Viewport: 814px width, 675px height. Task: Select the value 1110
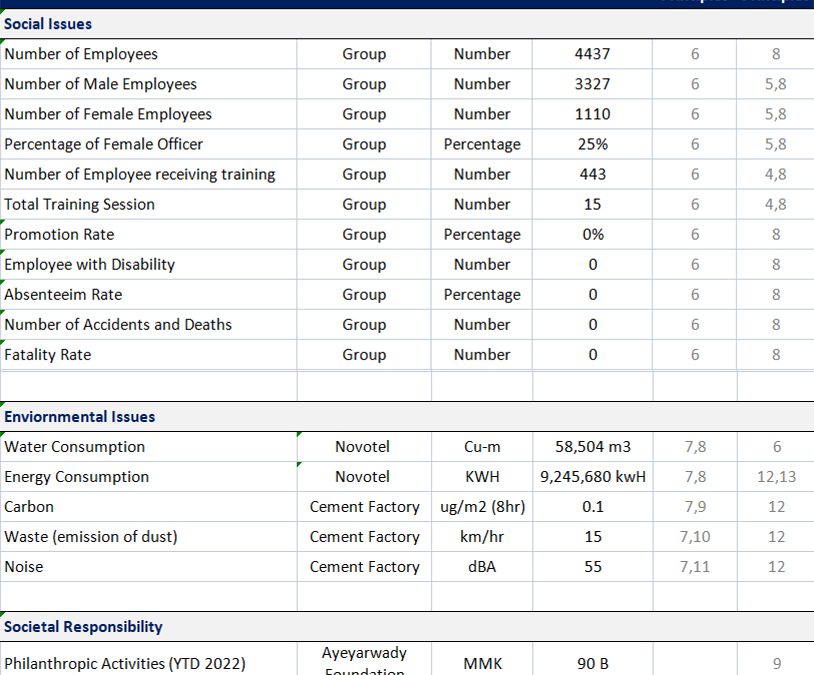(x=592, y=114)
